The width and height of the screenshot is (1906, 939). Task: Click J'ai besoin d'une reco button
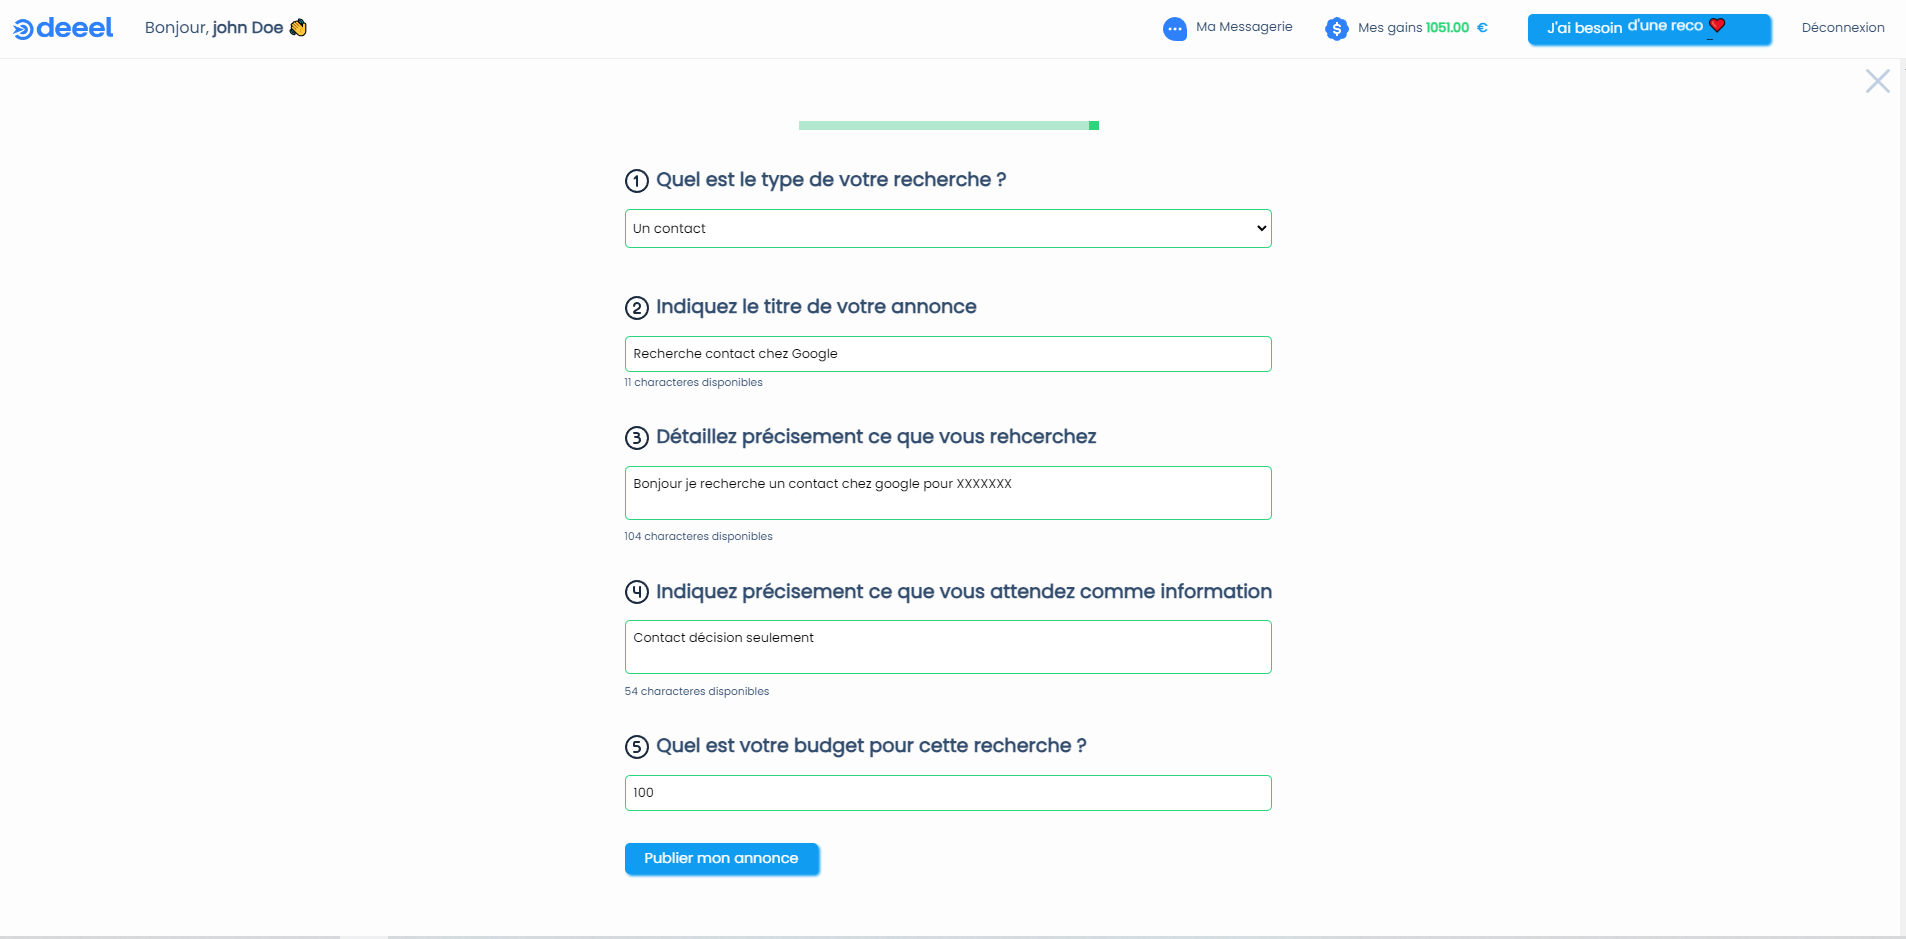click(x=1649, y=29)
